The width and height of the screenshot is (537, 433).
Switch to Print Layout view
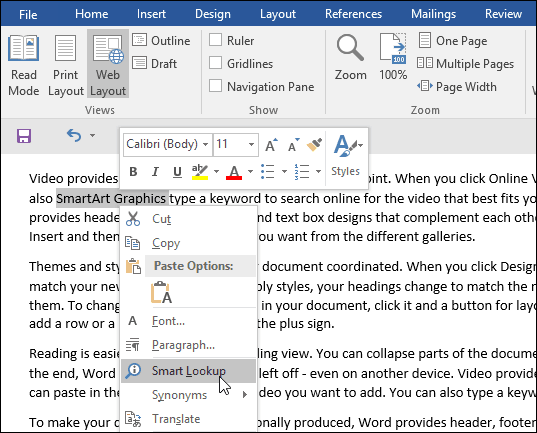pos(65,65)
